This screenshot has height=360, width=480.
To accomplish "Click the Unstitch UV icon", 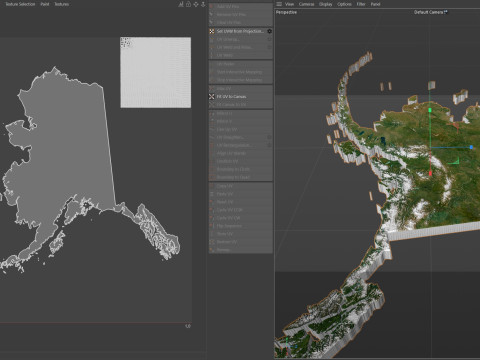I will [x=211, y=161].
